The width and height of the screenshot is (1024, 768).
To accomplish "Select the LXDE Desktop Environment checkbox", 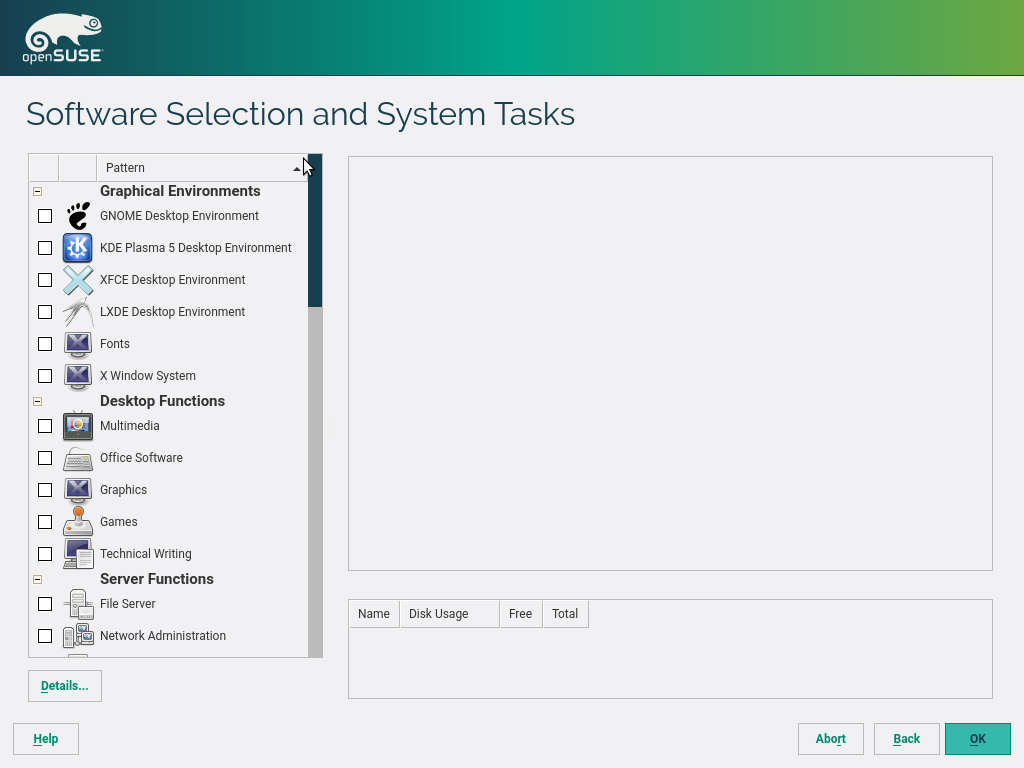I will [x=45, y=312].
